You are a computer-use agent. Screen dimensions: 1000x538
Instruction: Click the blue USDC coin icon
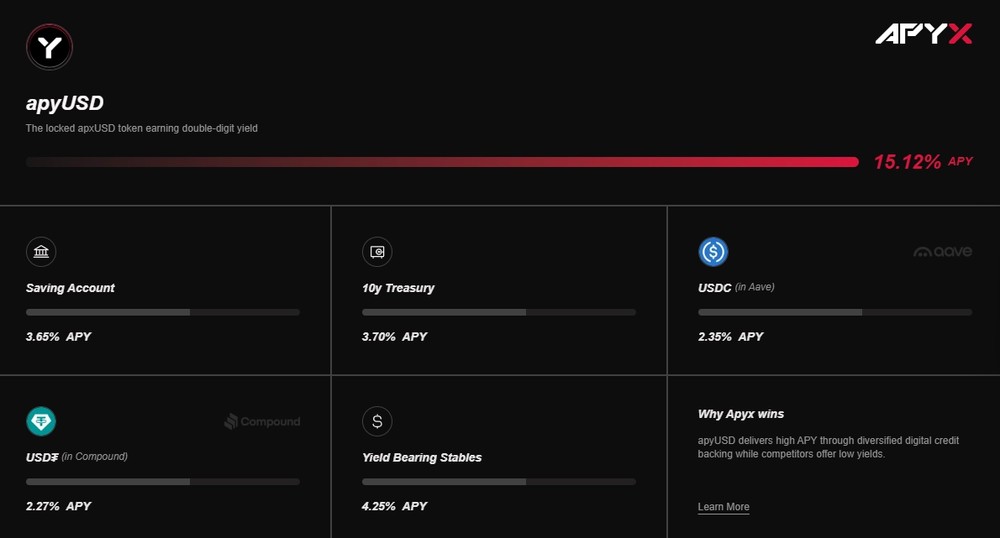[x=713, y=252]
